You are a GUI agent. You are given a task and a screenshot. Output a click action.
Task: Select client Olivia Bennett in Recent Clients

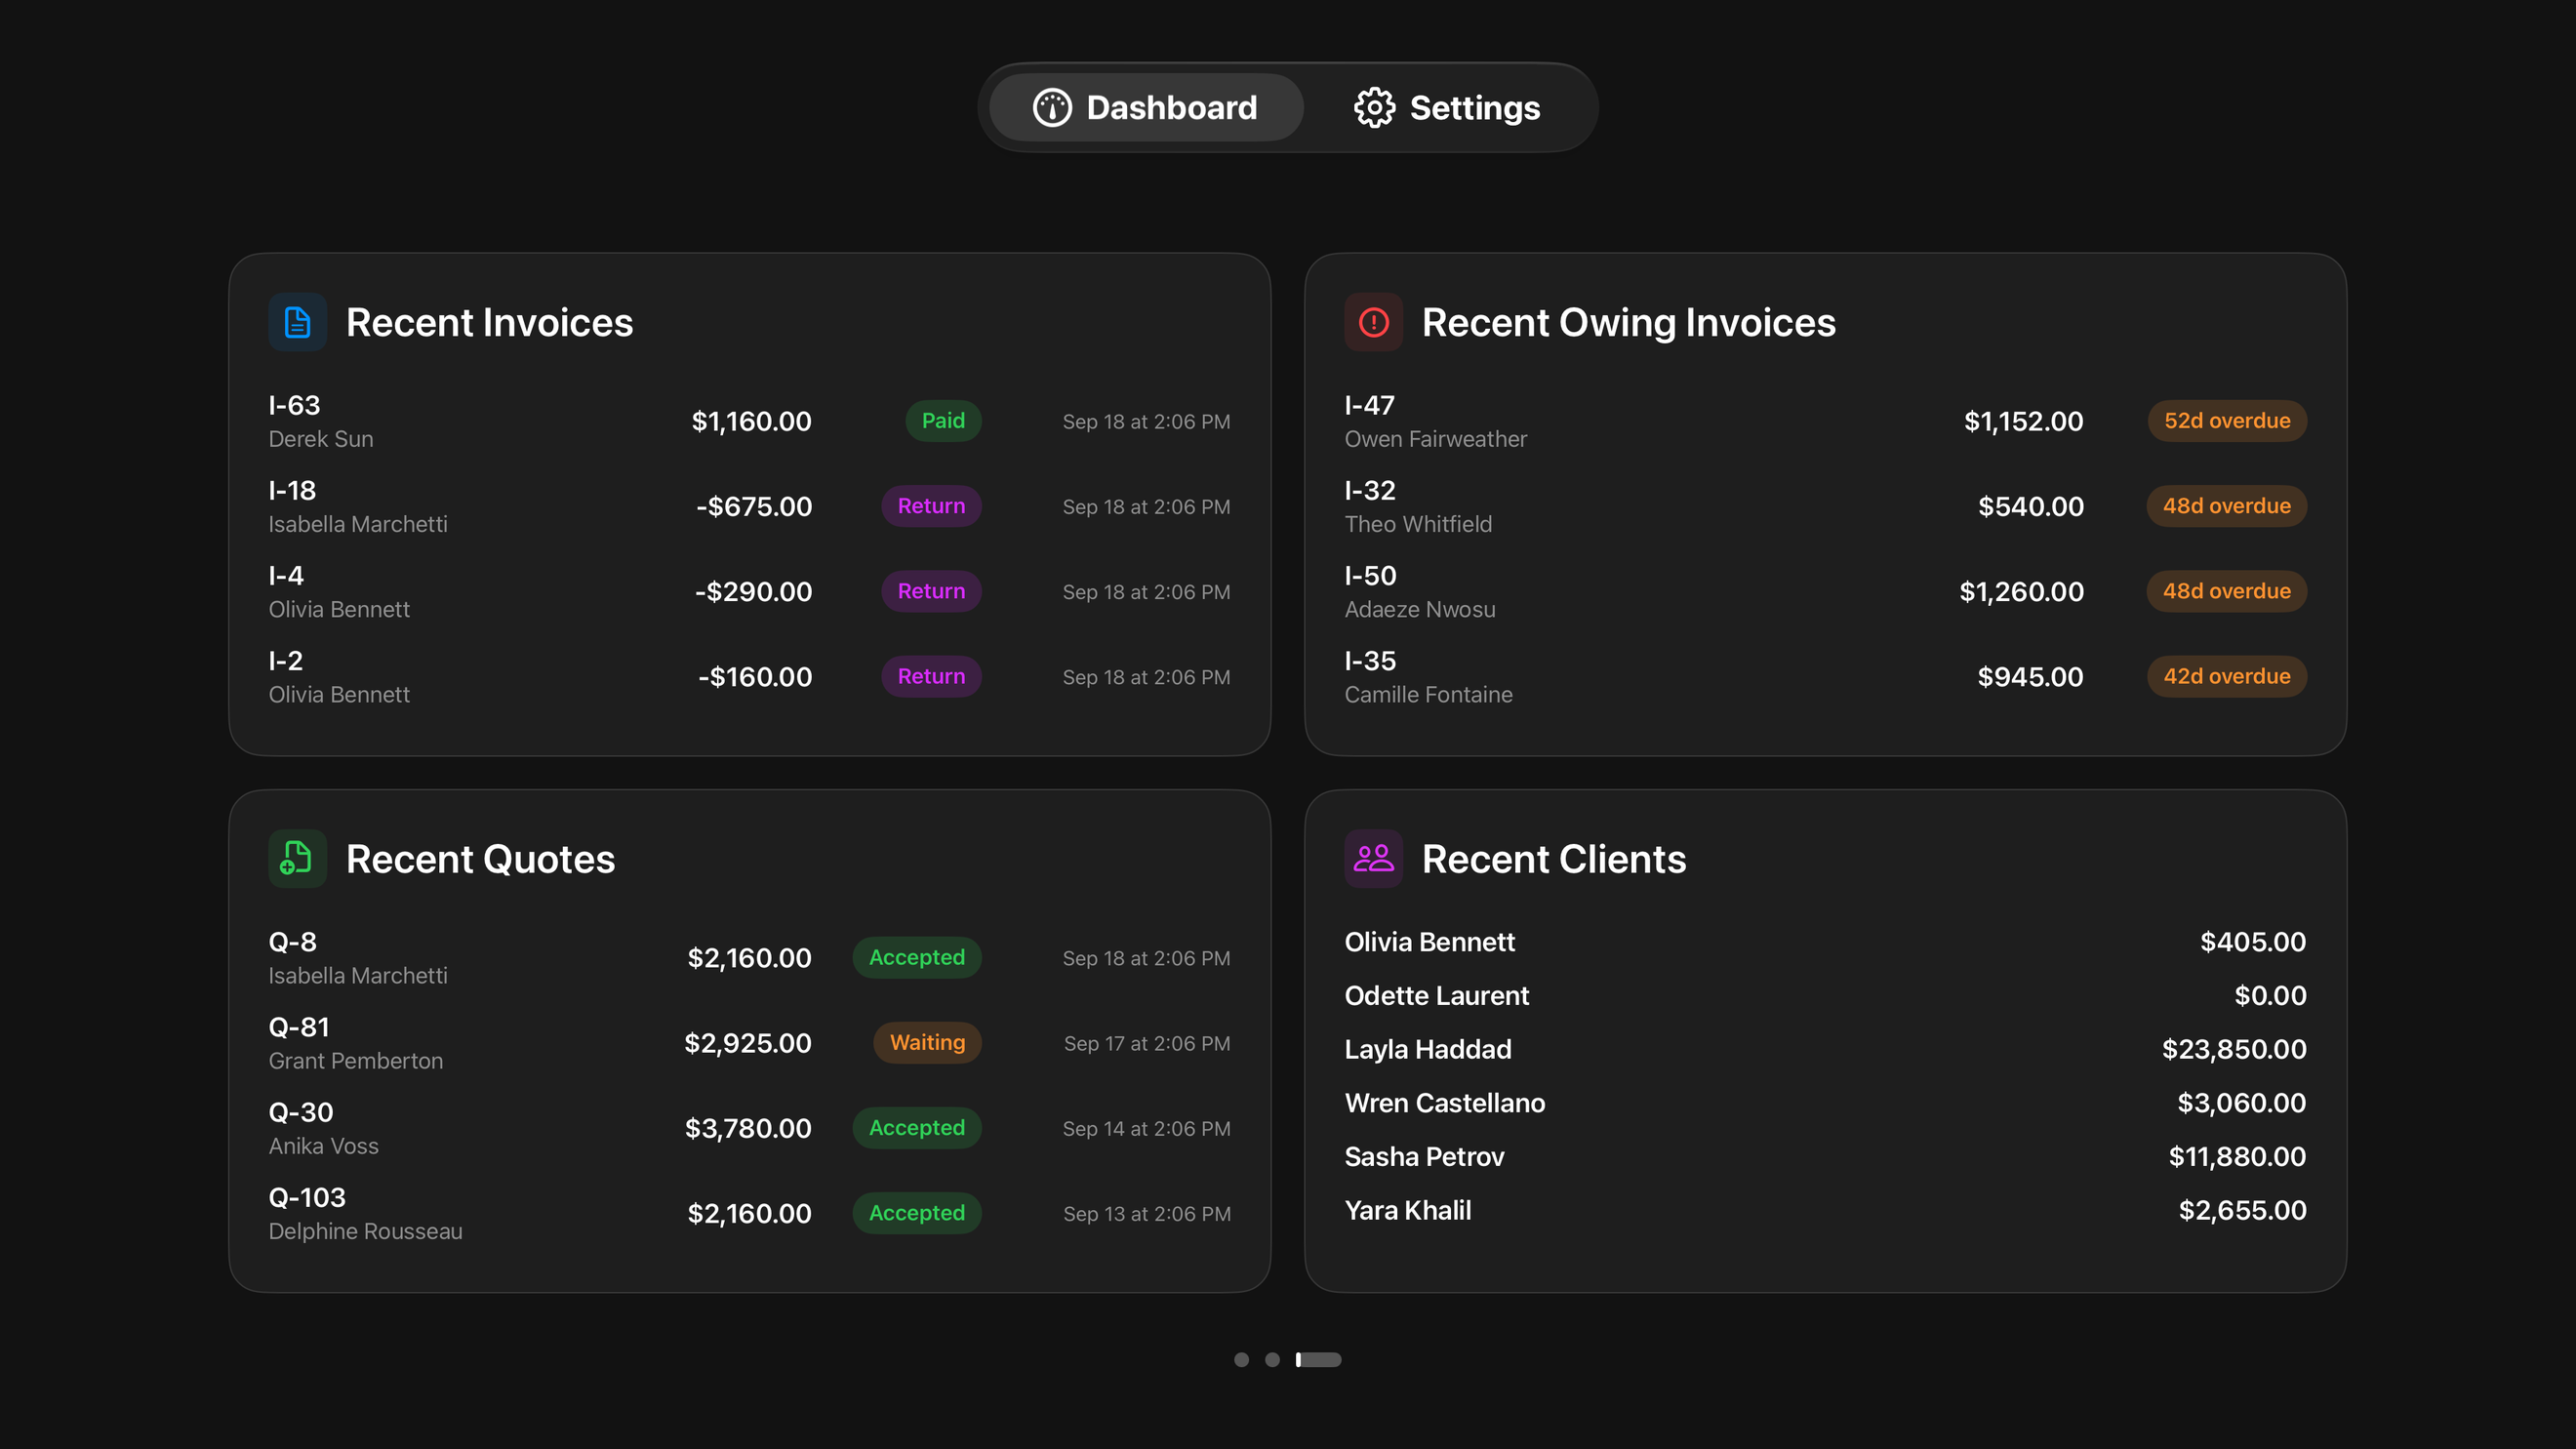(1825, 942)
